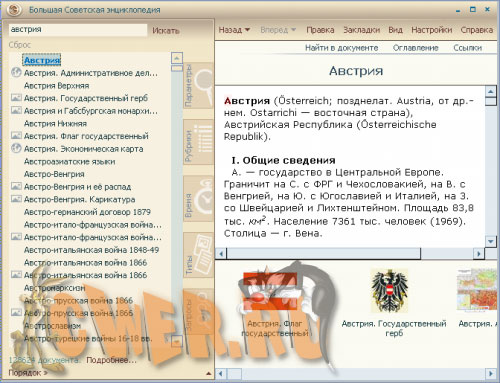The image size is (500, 383).
Task: Select Австро-итальянская война 1848-49 entry
Action: click(91, 250)
